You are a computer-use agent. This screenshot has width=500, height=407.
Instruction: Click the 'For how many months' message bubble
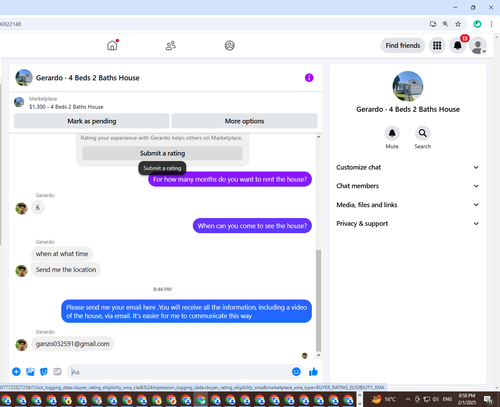(230, 179)
